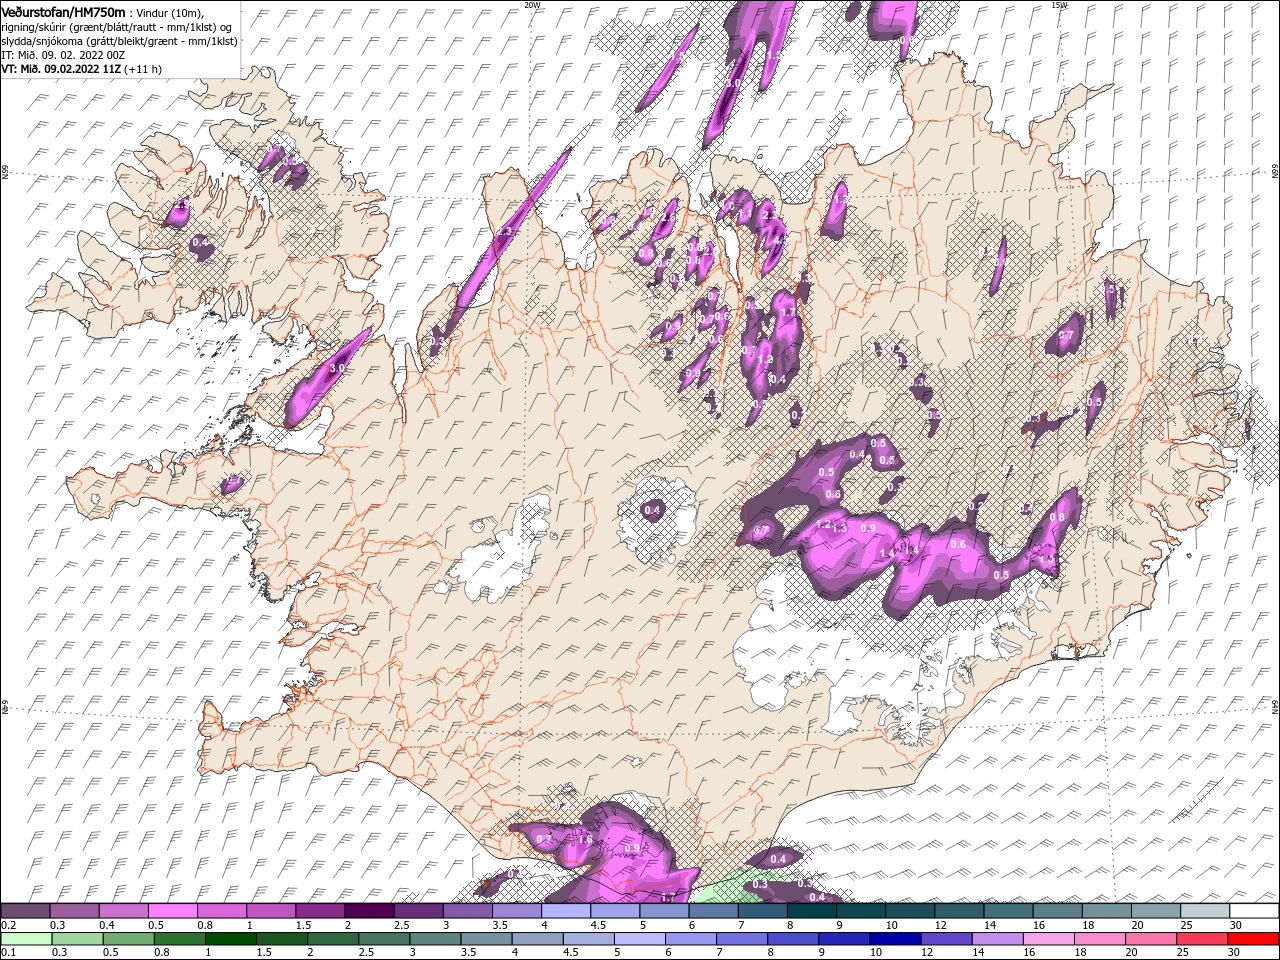This screenshot has height=960, width=1280.
Task: Pick bright red rain swatch after 30
Action: 1252,939
